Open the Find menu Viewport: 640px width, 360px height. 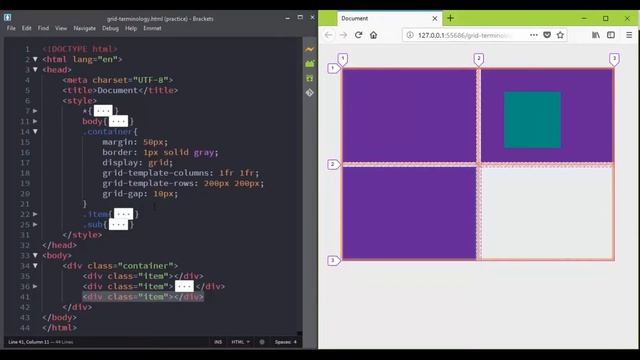(43, 28)
